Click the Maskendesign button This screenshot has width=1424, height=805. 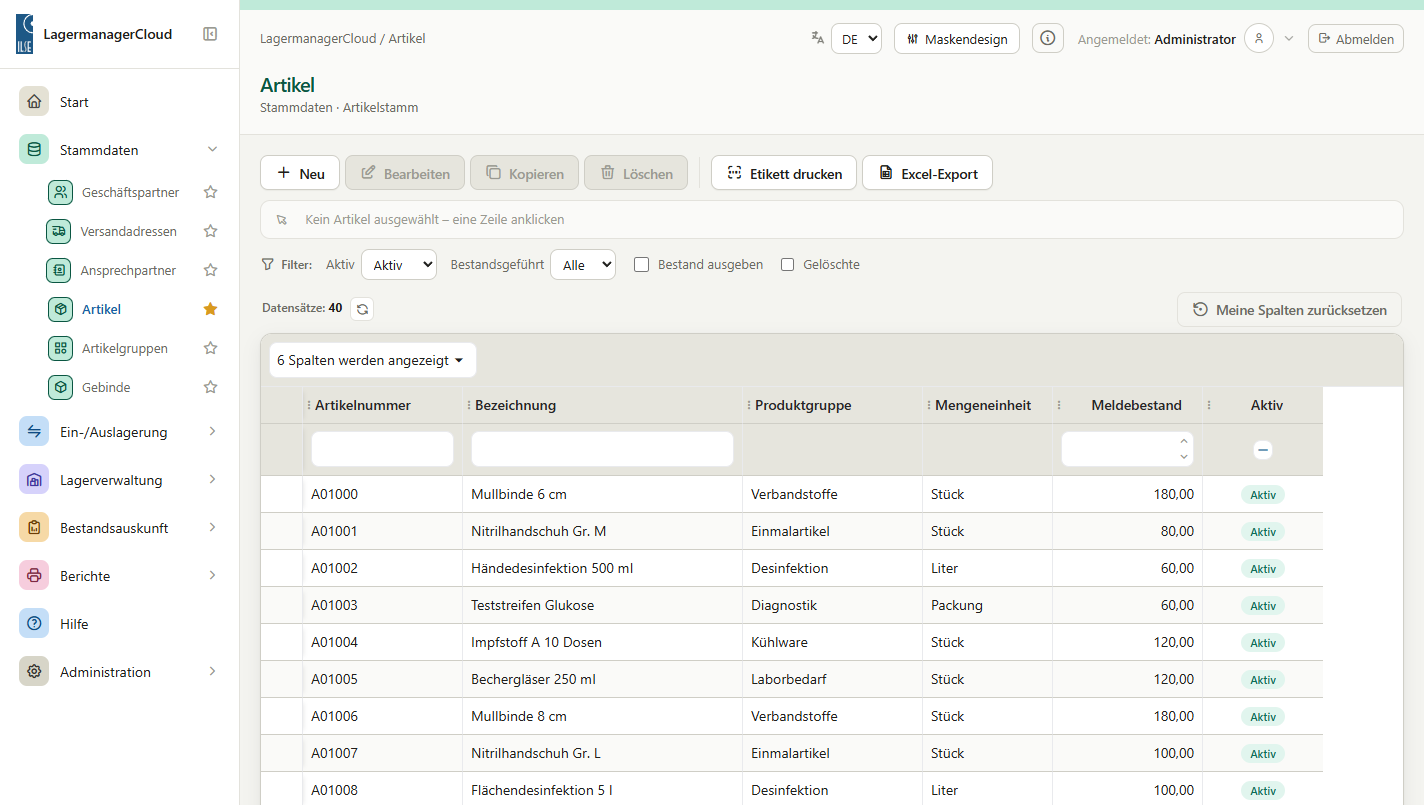(x=957, y=39)
